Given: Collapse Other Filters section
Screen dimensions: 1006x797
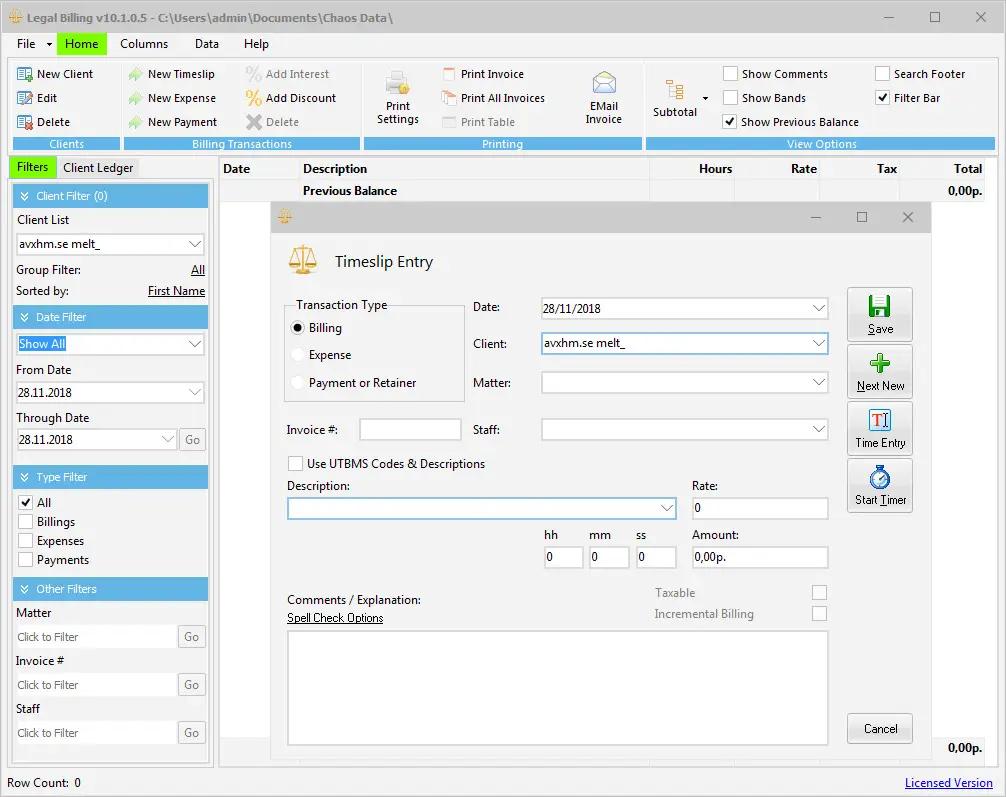Looking at the screenshot, I should (x=24, y=589).
